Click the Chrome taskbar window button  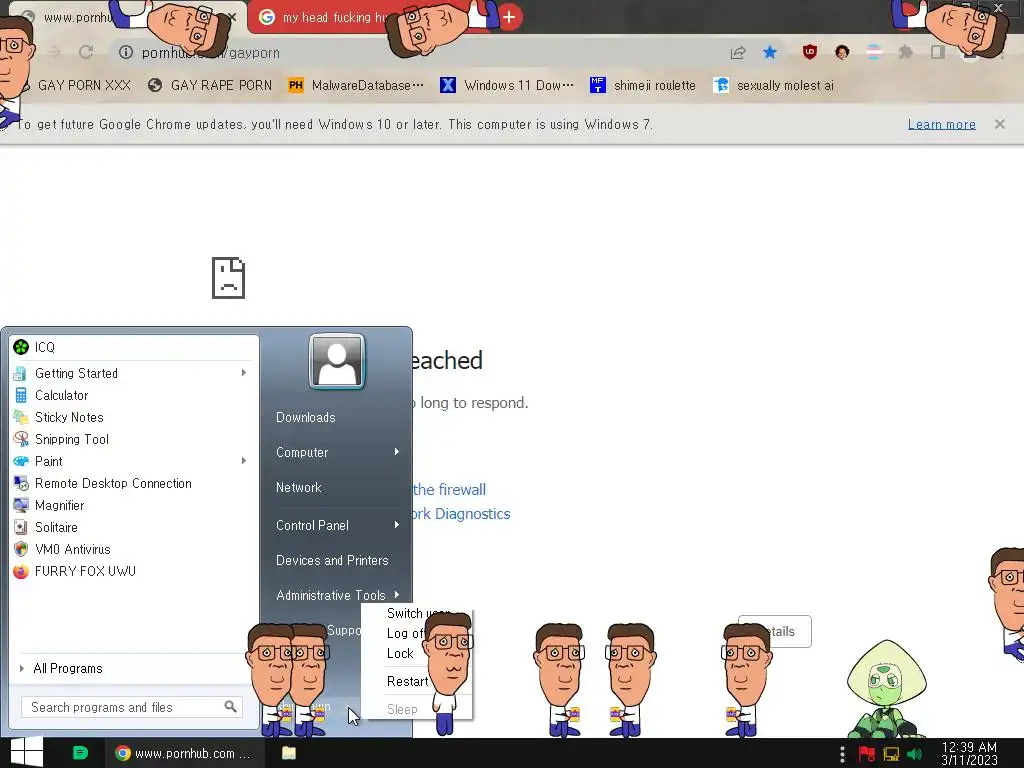click(184, 753)
